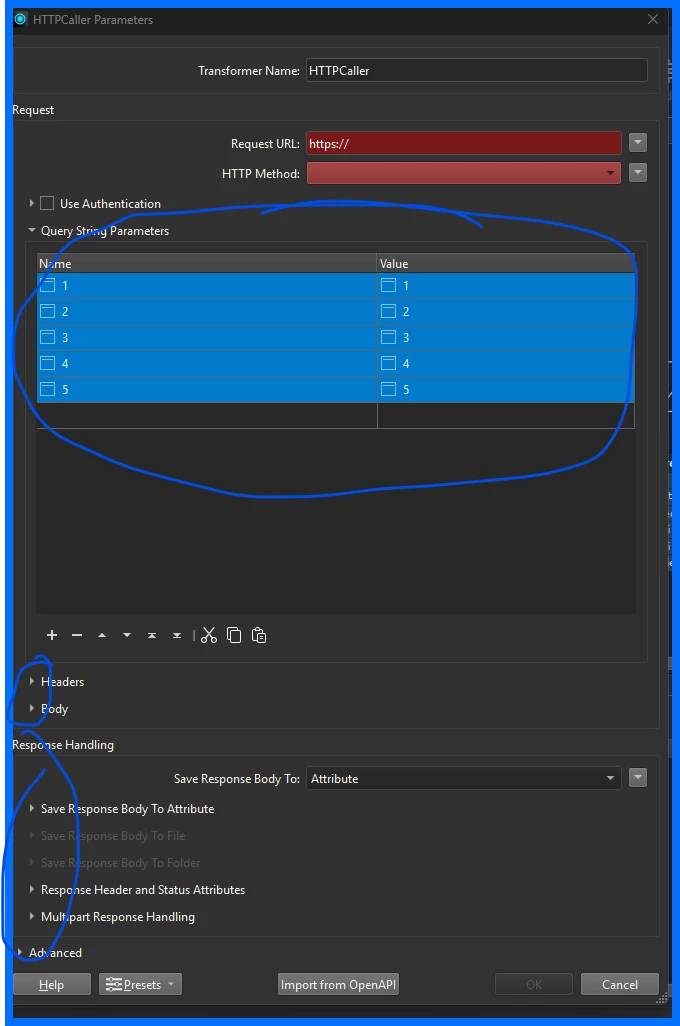Click the Value icon in row 1
680x1026 pixels.
[388, 285]
